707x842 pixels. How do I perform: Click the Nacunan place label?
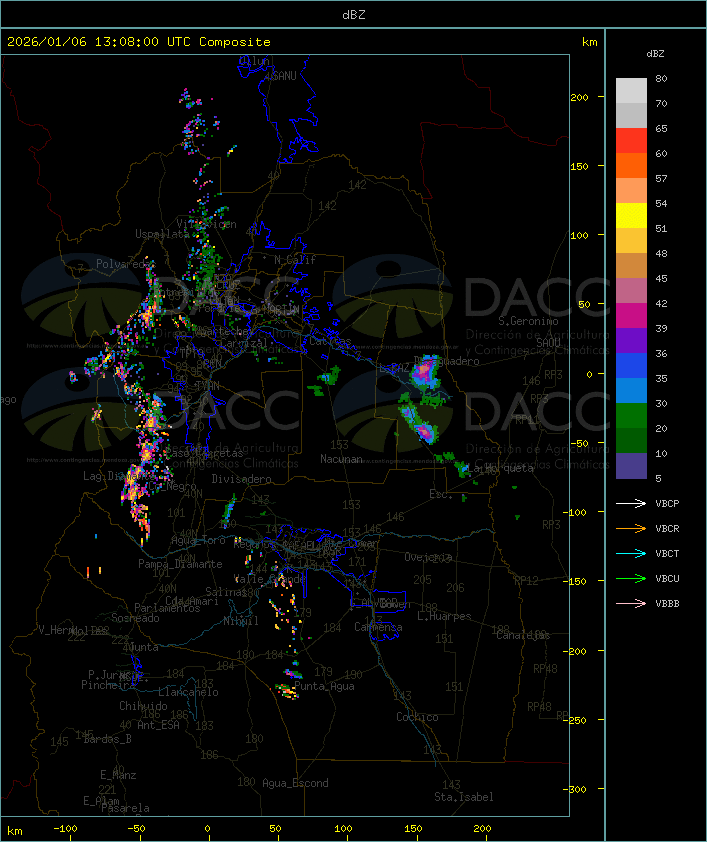pos(341,459)
